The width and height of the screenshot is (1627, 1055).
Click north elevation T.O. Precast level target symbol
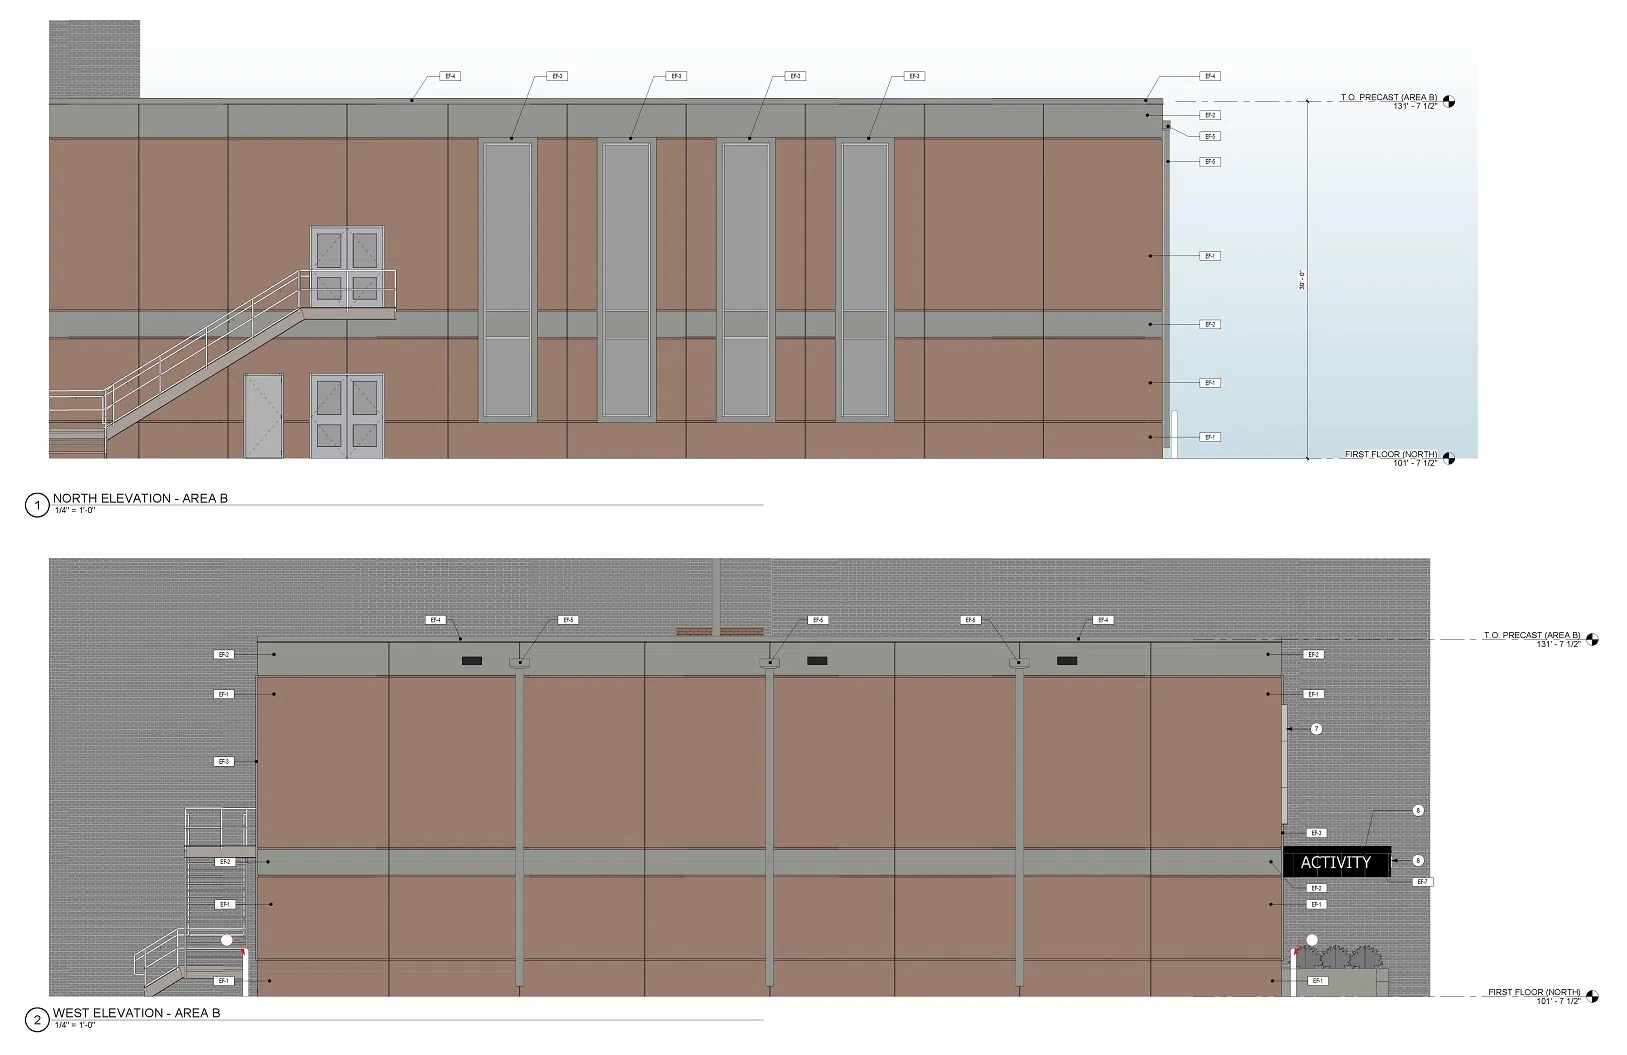[1448, 102]
